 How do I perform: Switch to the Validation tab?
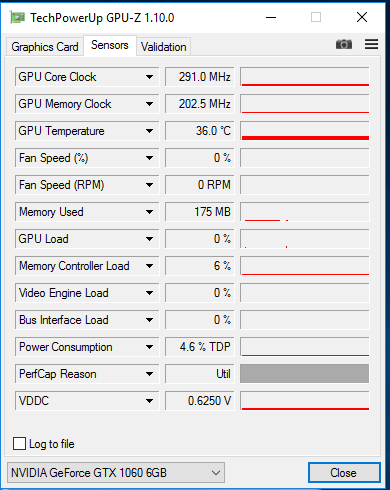tap(163, 47)
